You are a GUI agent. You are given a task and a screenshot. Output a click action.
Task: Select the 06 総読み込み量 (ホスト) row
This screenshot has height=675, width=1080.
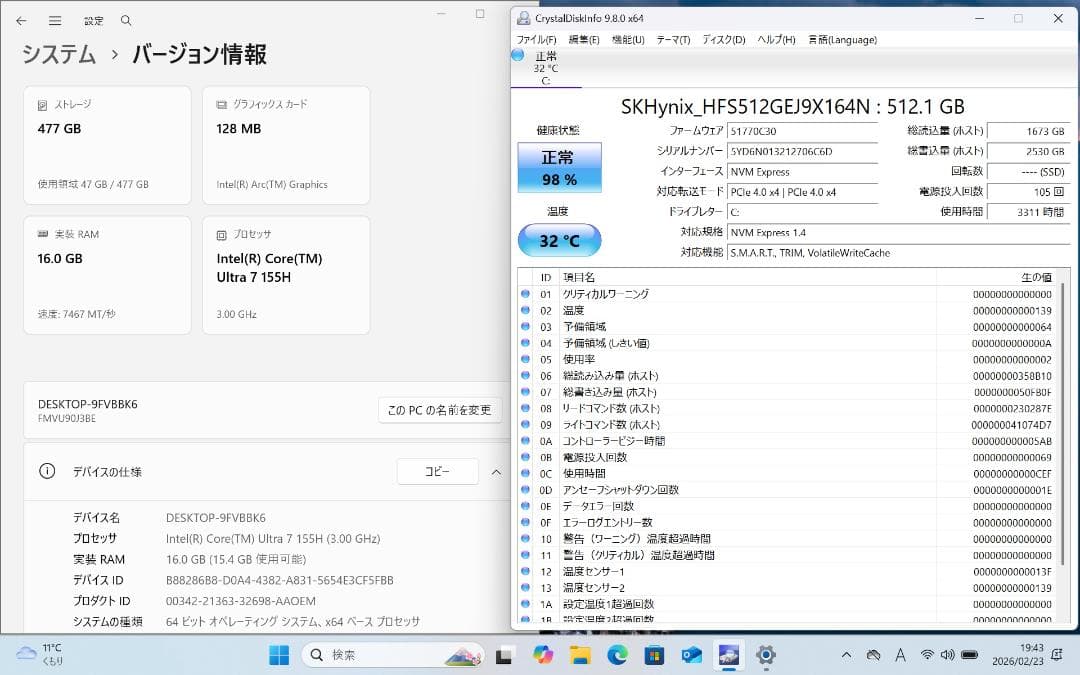787,376
